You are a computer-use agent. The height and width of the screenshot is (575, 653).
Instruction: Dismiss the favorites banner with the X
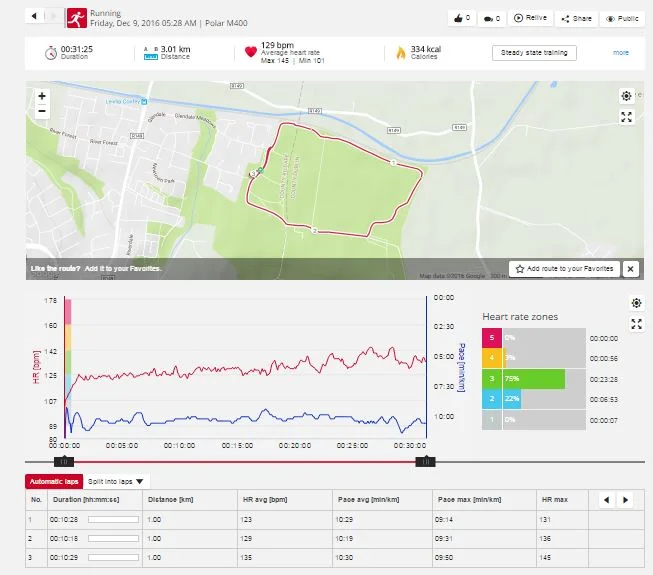point(630,268)
